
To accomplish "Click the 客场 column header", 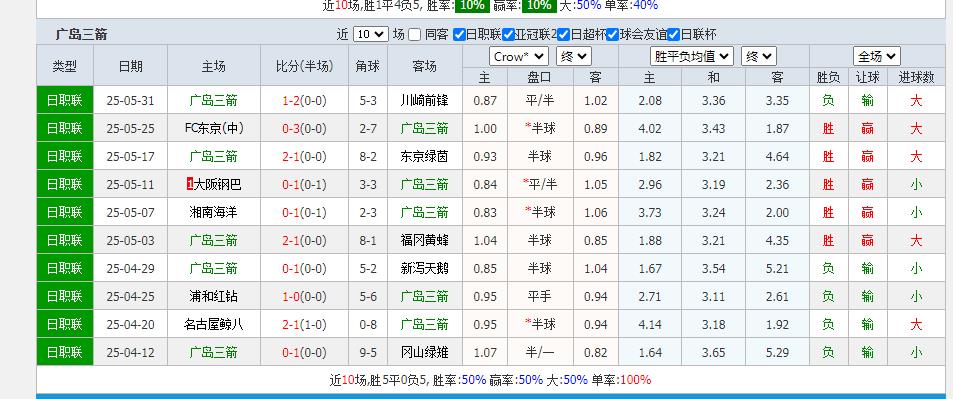I will point(424,66).
